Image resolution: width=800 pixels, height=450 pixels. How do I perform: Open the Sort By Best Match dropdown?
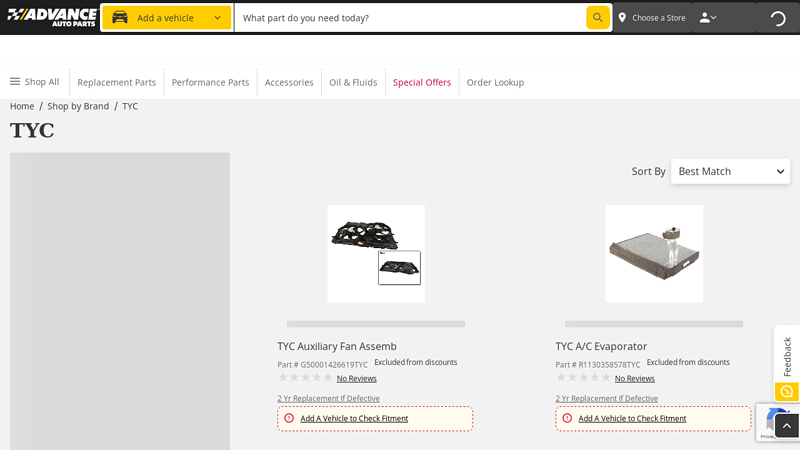[730, 171]
